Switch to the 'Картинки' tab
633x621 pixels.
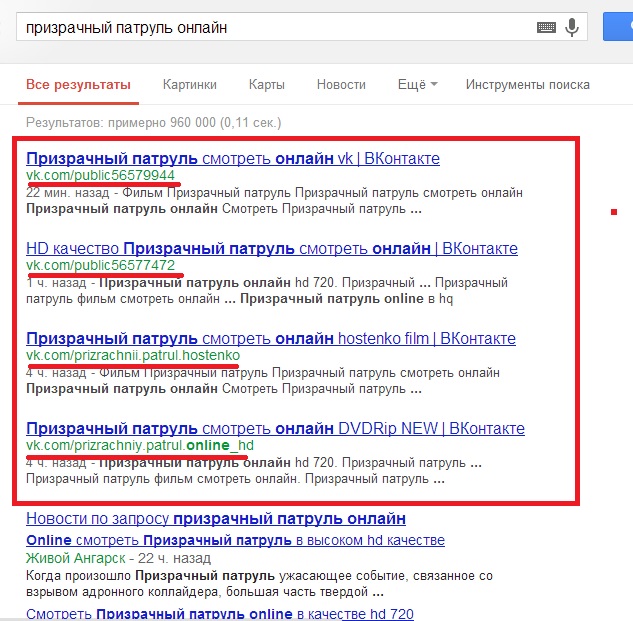[191, 85]
